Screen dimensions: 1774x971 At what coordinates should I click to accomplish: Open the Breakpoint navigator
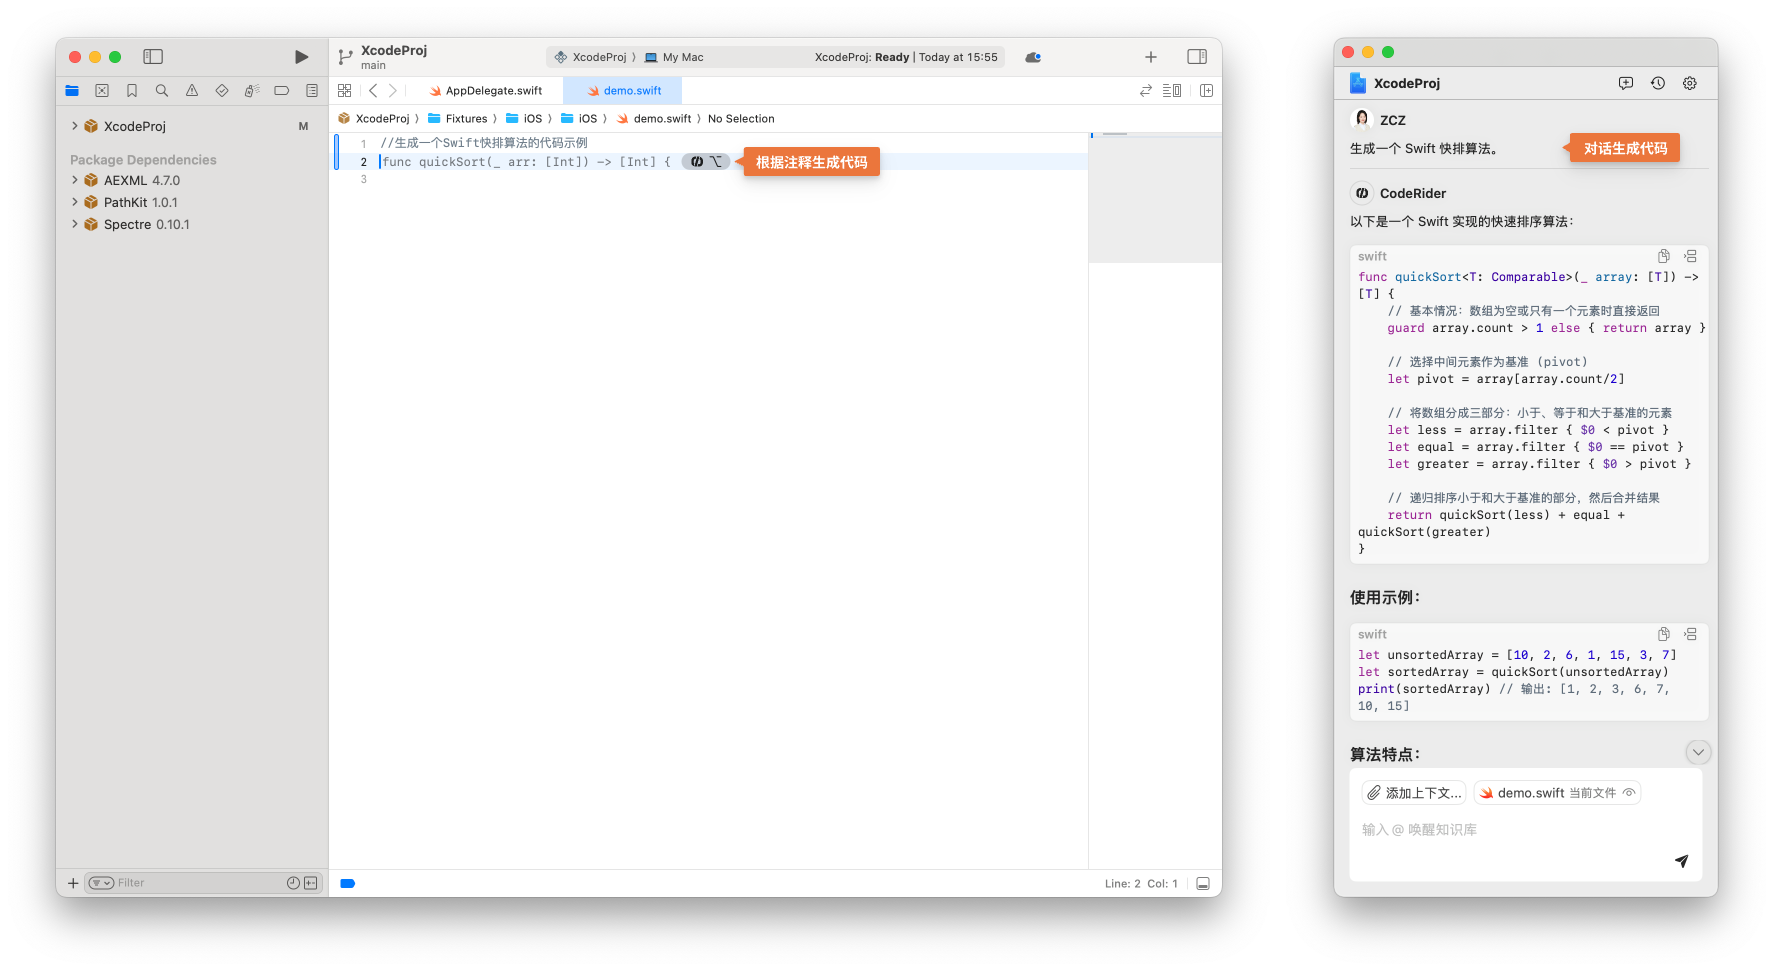coord(282,91)
